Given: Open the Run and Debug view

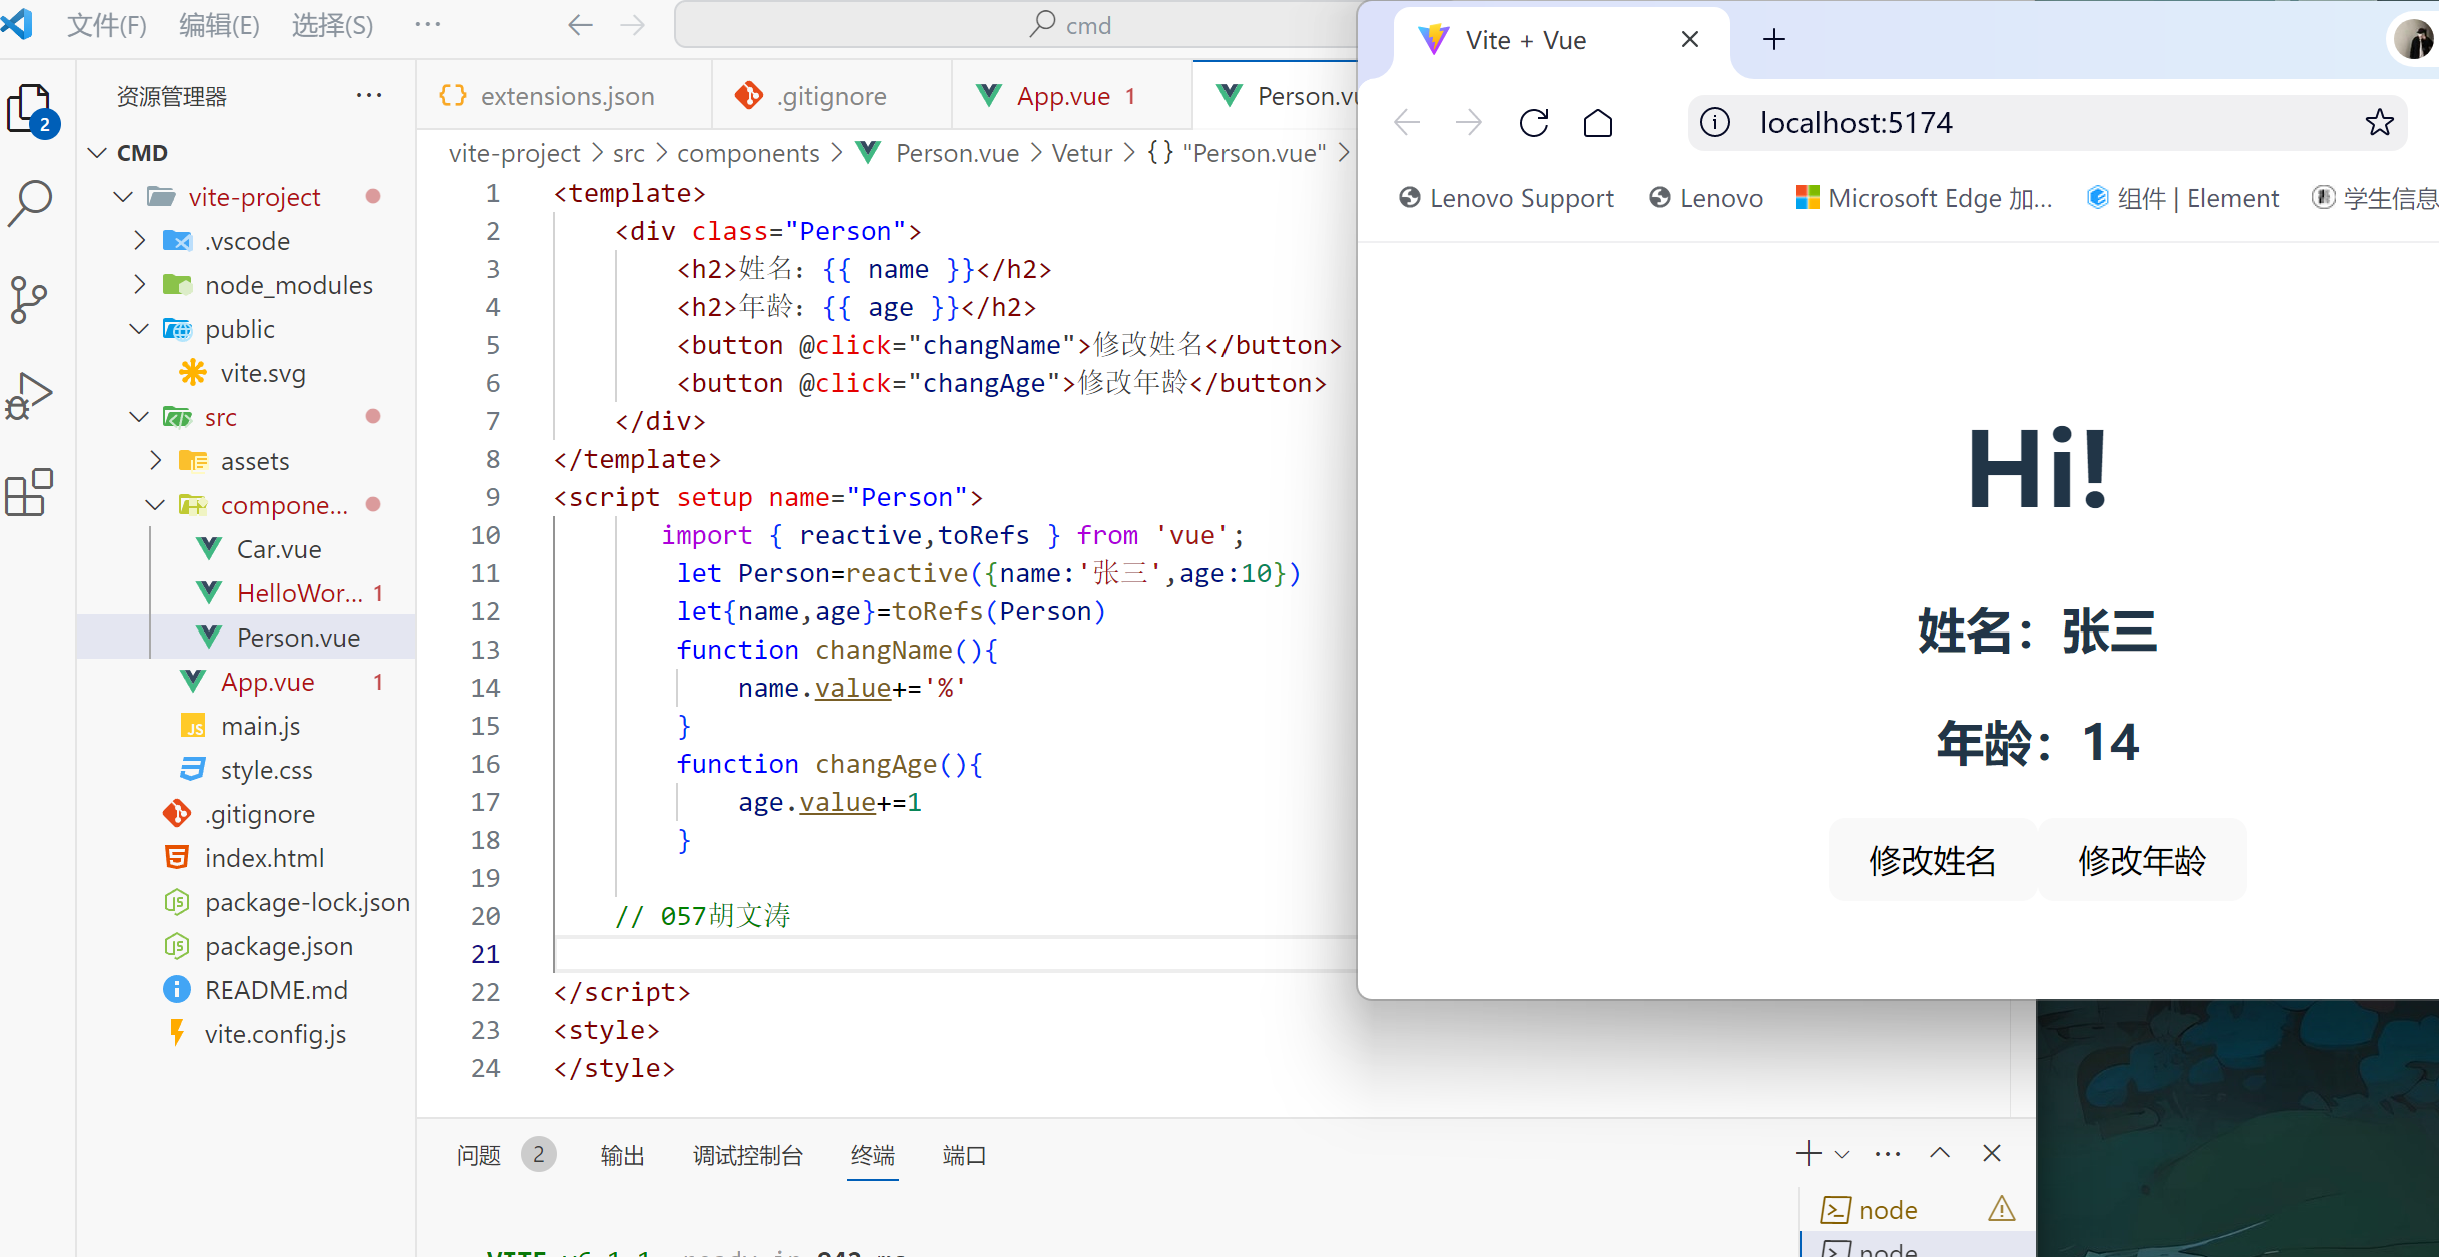Looking at the screenshot, I should [x=29, y=395].
